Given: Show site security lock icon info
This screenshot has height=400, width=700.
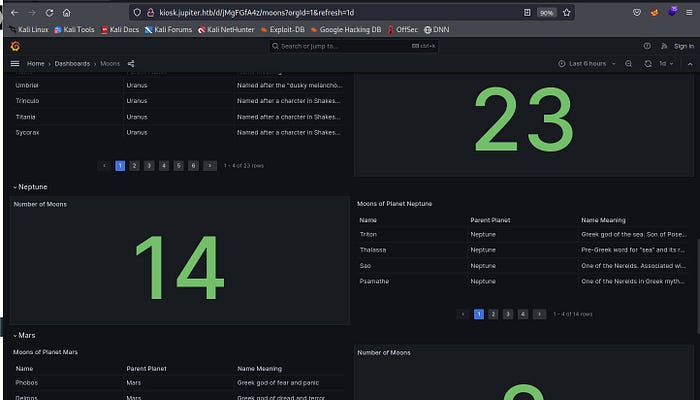Looking at the screenshot, I should [151, 12].
